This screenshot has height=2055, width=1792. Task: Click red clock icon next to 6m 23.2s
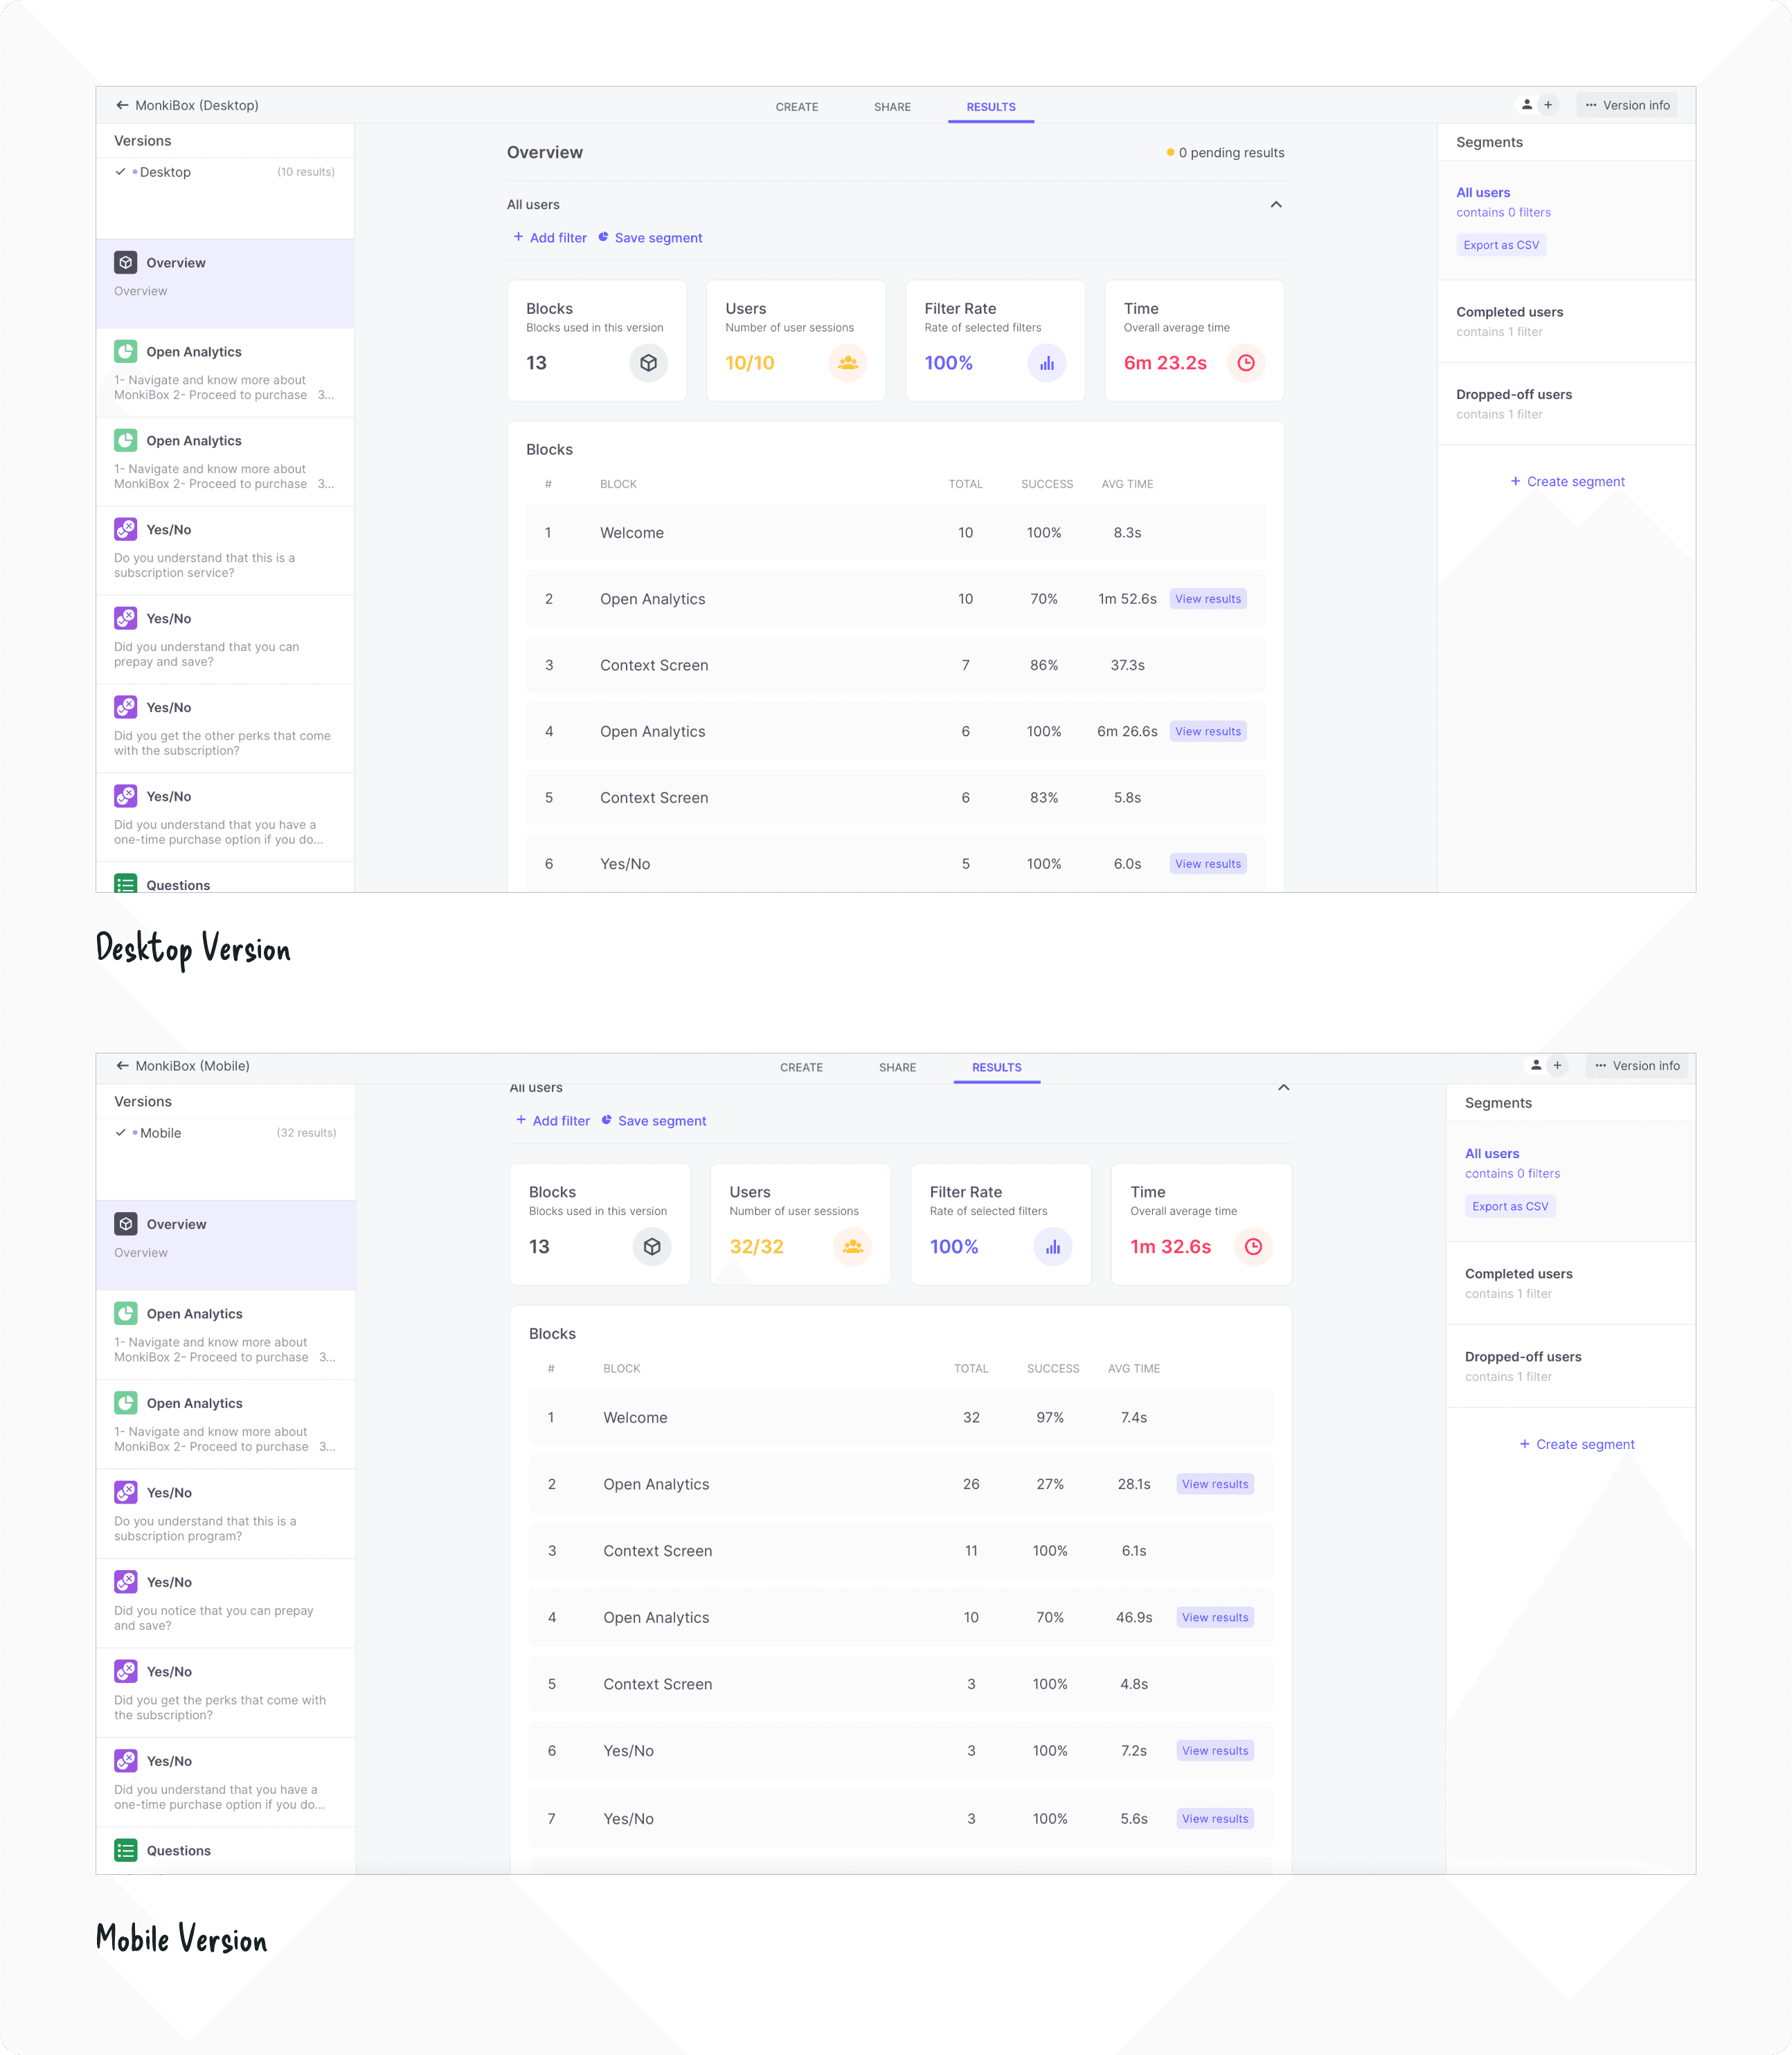tap(1246, 363)
